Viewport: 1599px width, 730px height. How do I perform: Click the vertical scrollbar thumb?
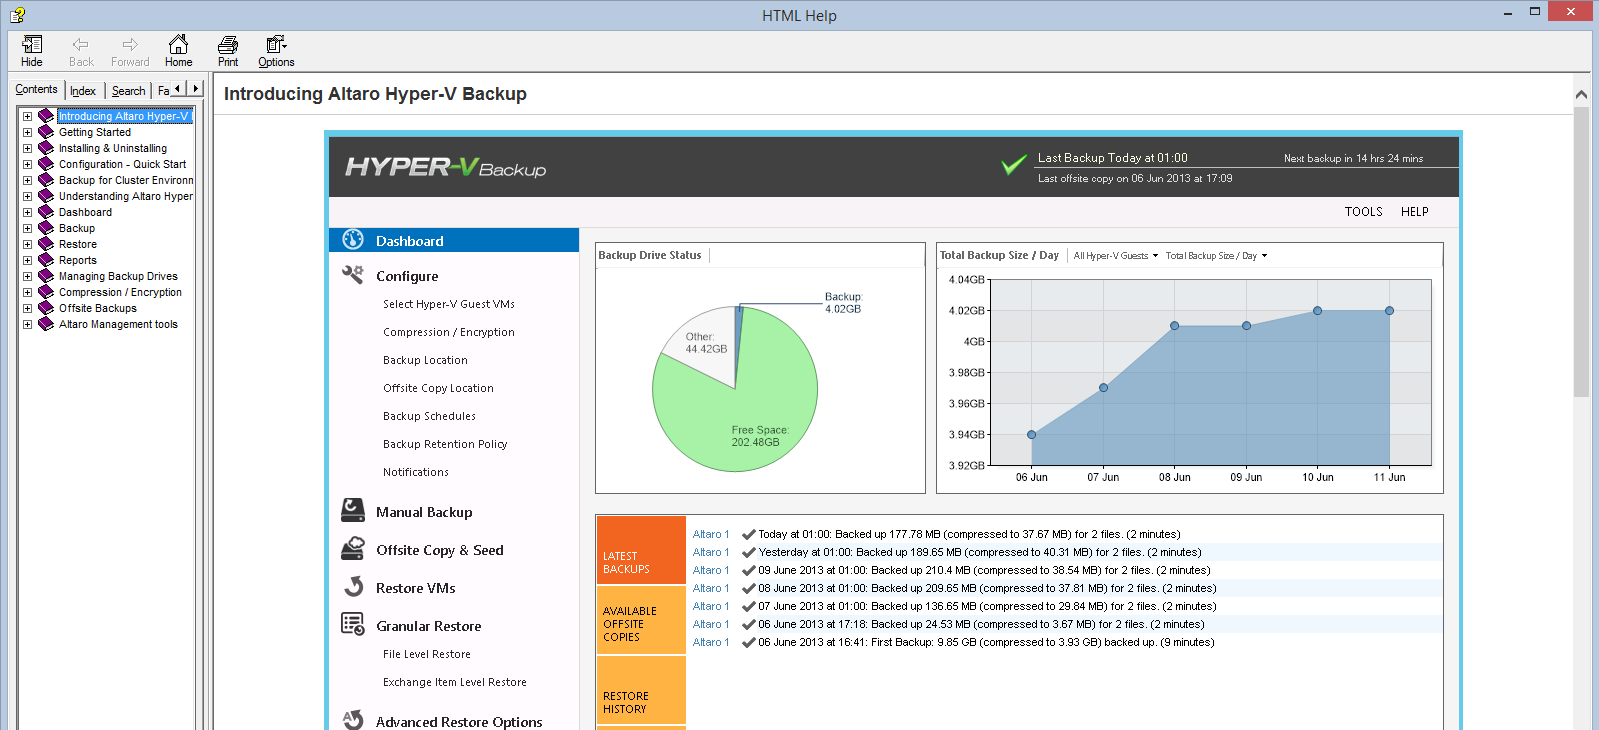1581,250
